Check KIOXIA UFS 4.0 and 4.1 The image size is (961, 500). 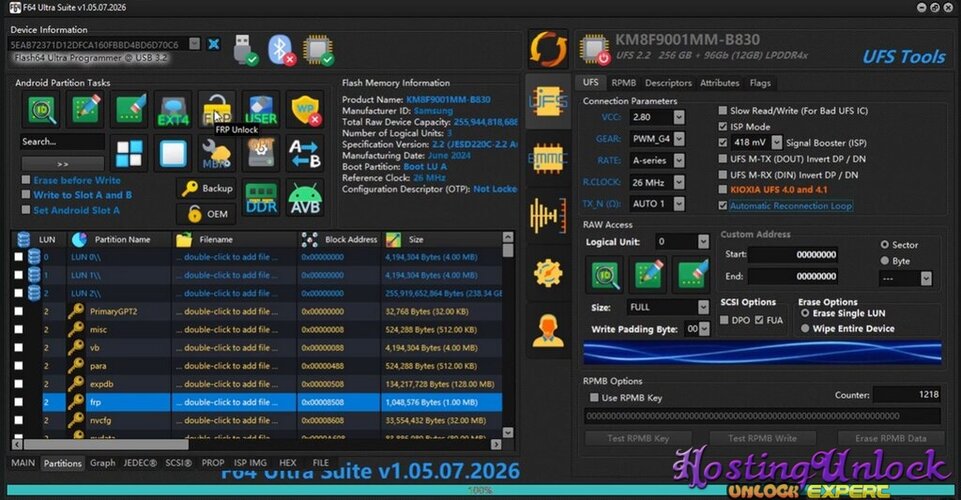(x=723, y=189)
